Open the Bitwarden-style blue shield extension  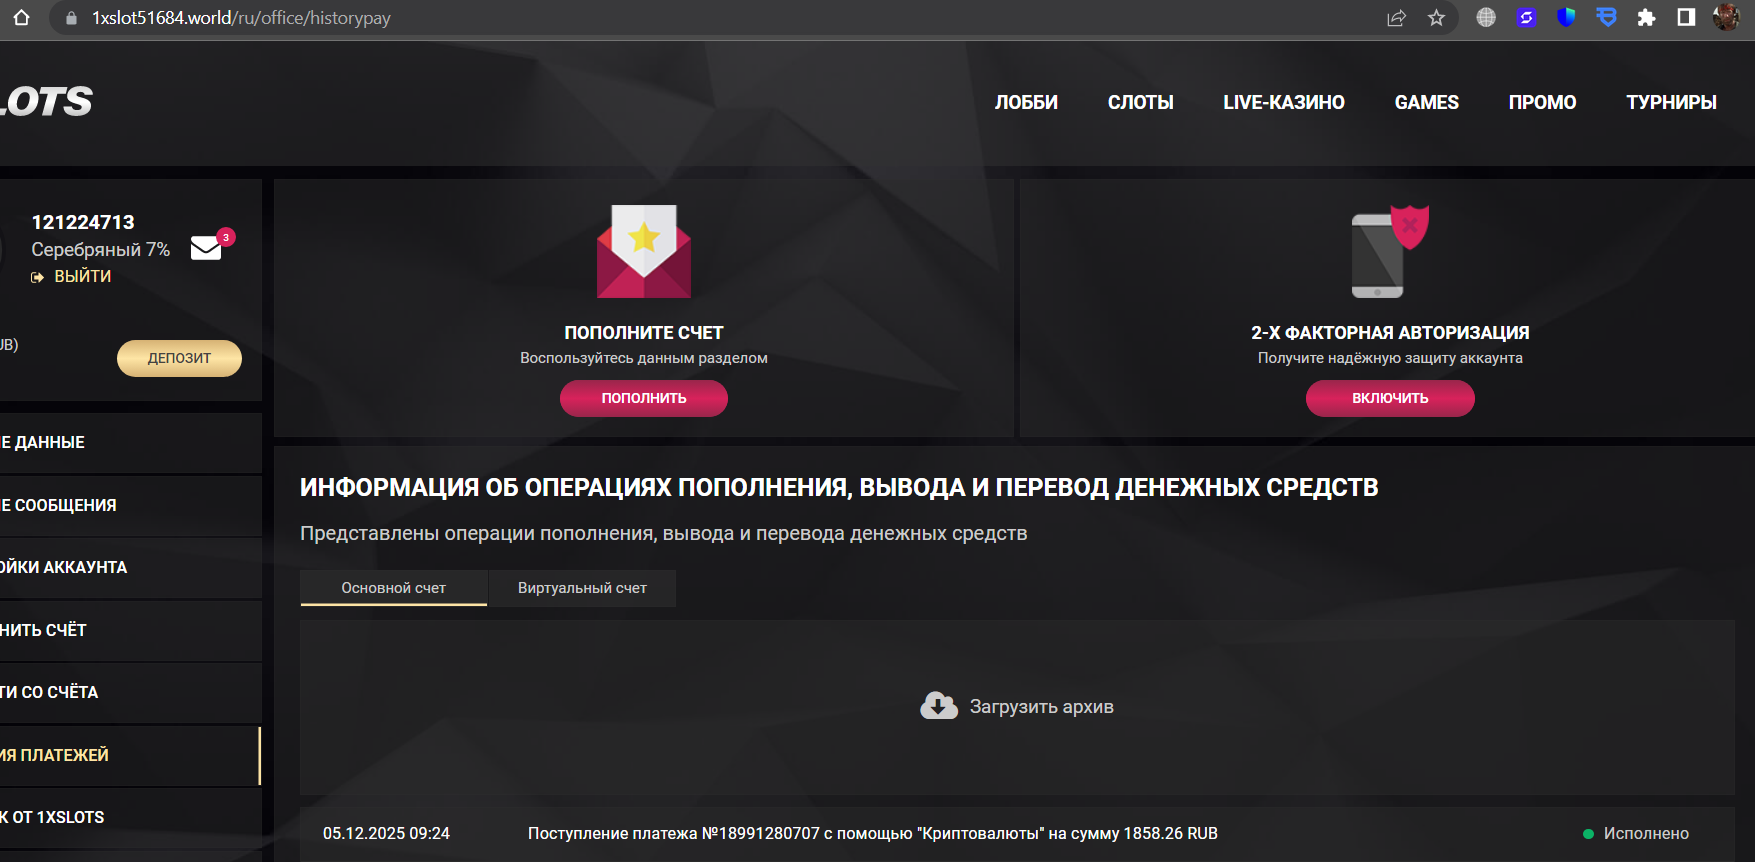pyautogui.click(x=1606, y=17)
